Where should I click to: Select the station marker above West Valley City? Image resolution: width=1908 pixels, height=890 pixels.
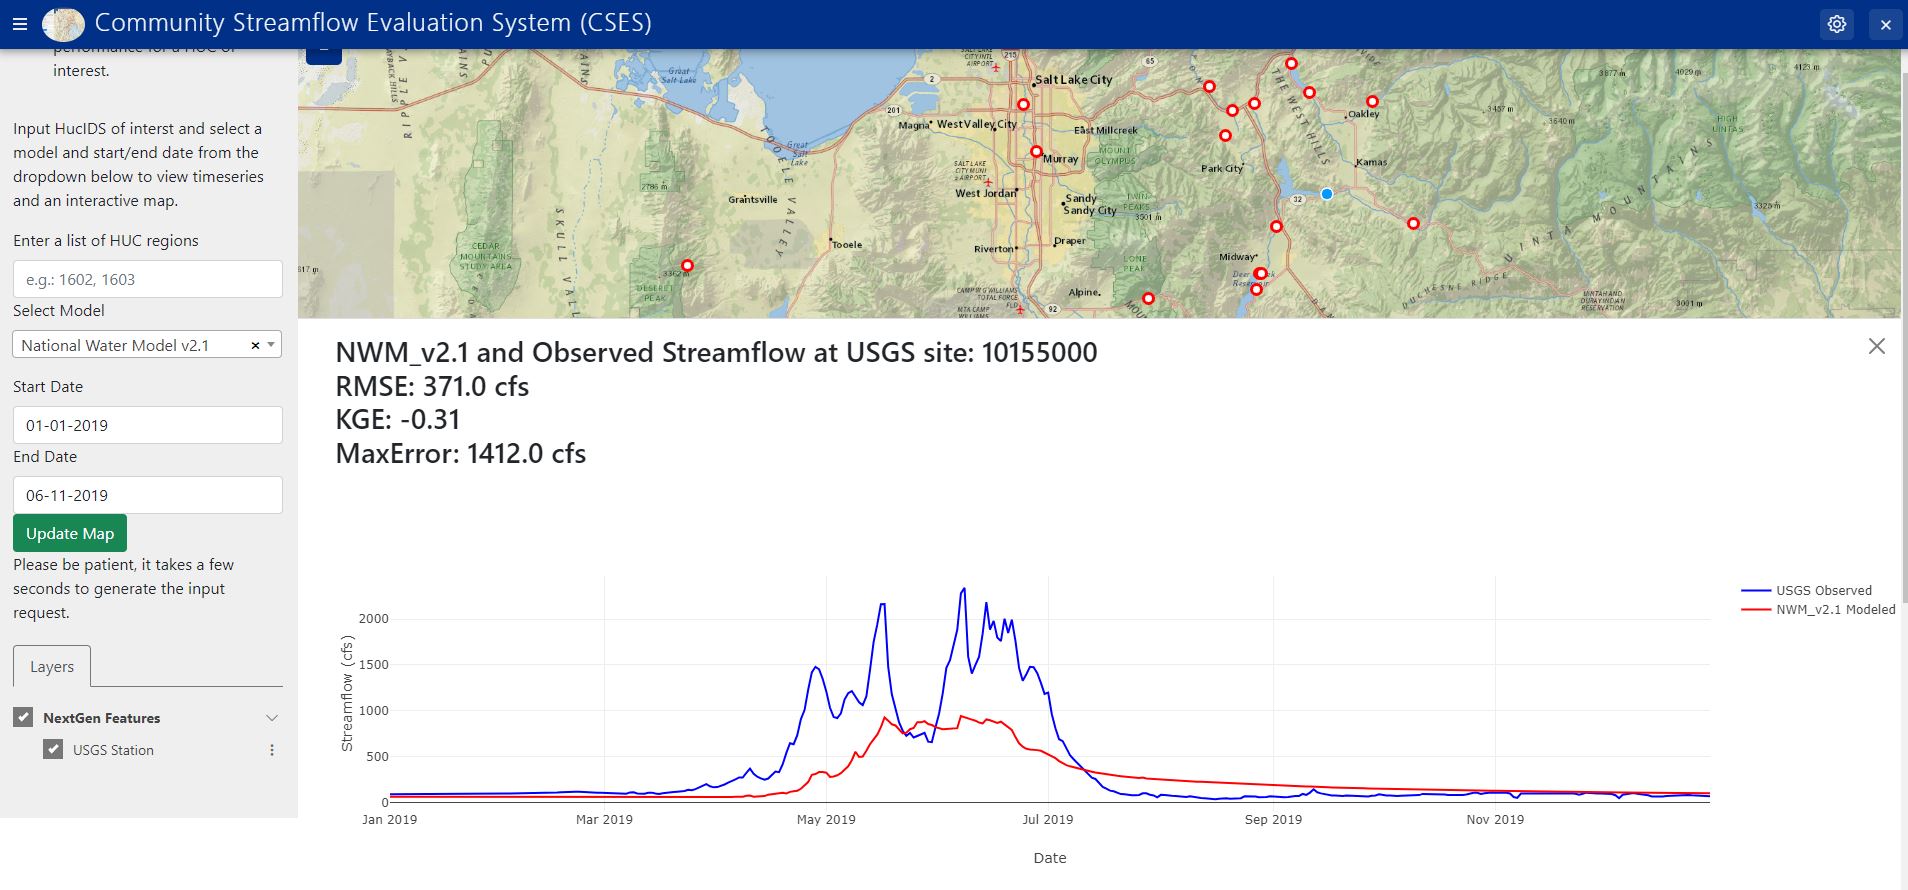(x=1023, y=104)
